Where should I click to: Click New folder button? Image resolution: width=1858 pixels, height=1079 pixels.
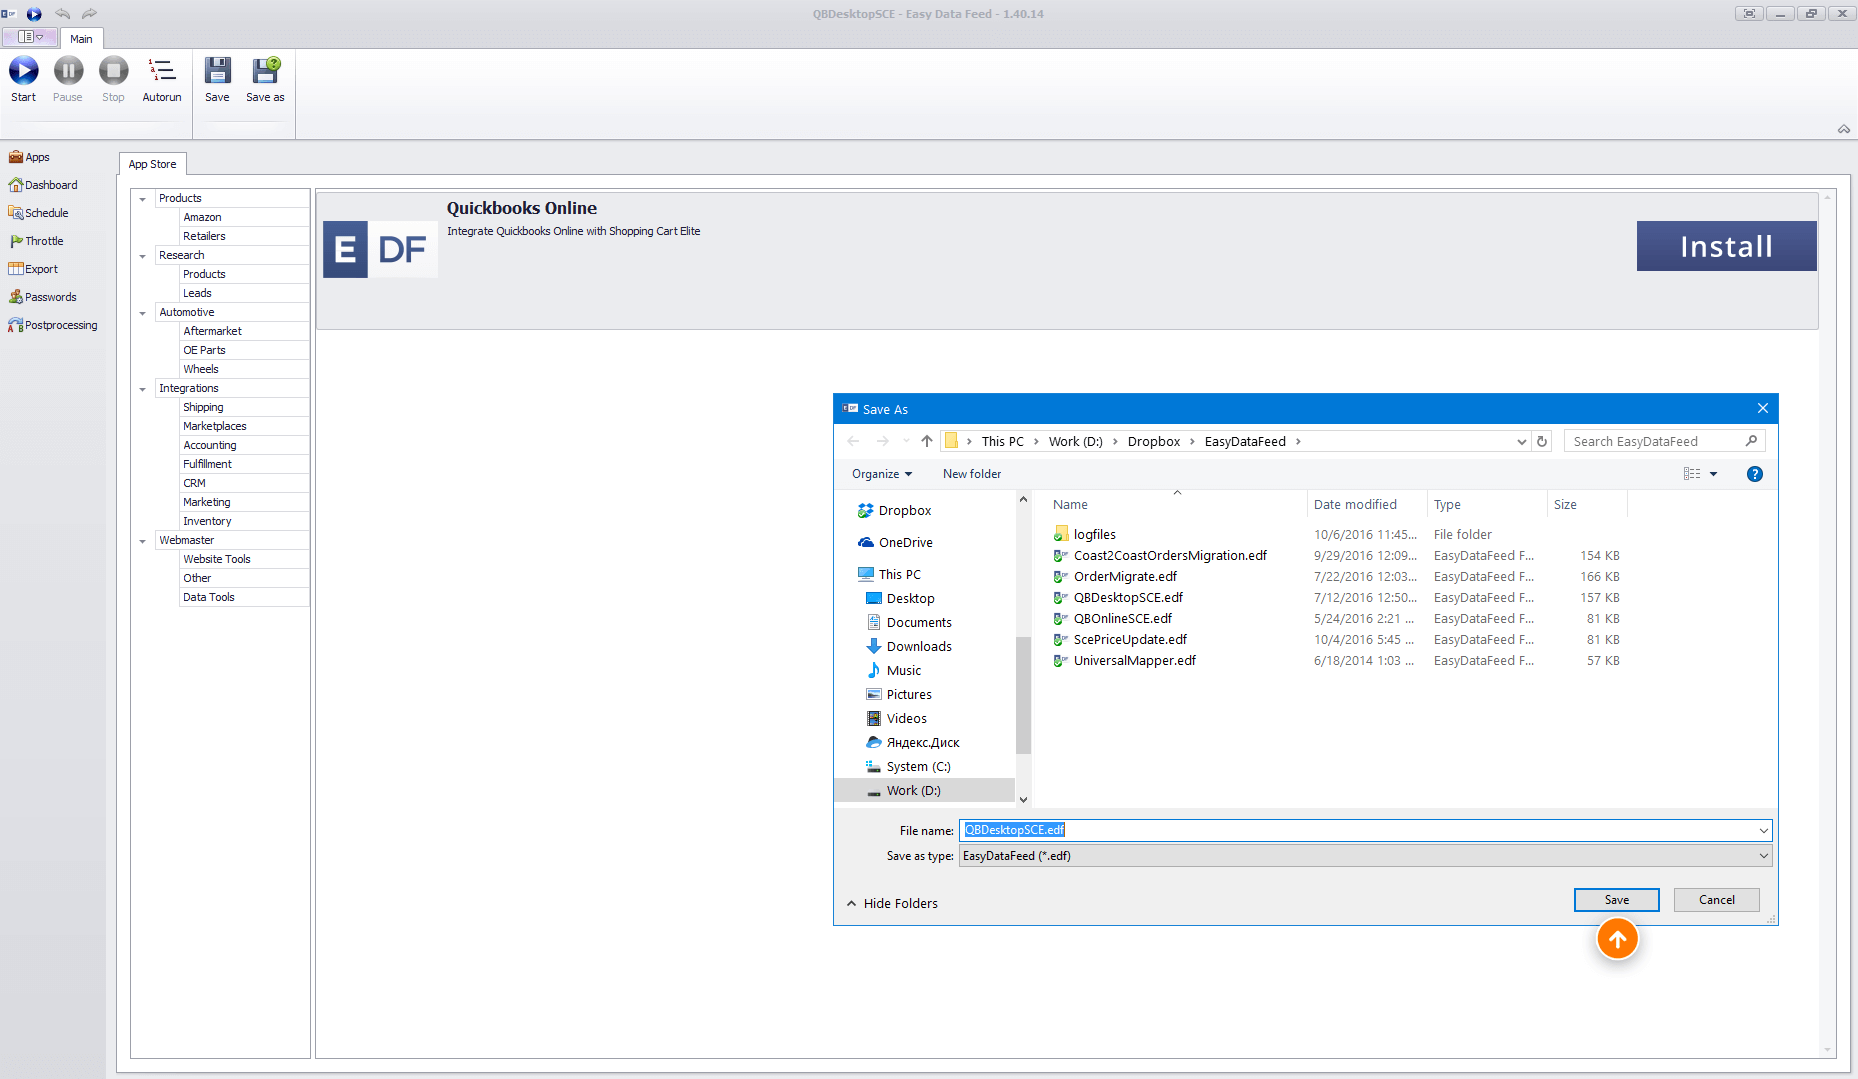[971, 474]
